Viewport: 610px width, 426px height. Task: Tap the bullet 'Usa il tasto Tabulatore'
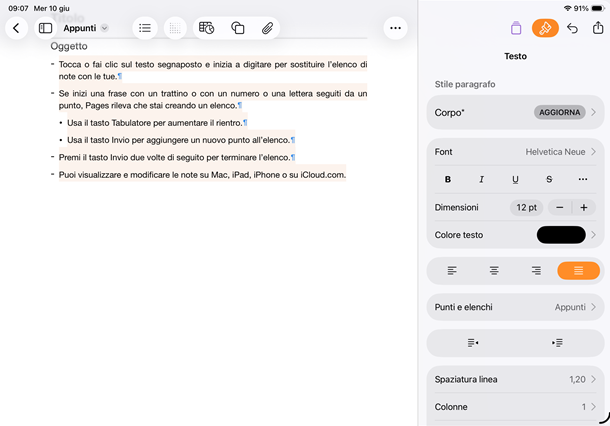tap(155, 123)
